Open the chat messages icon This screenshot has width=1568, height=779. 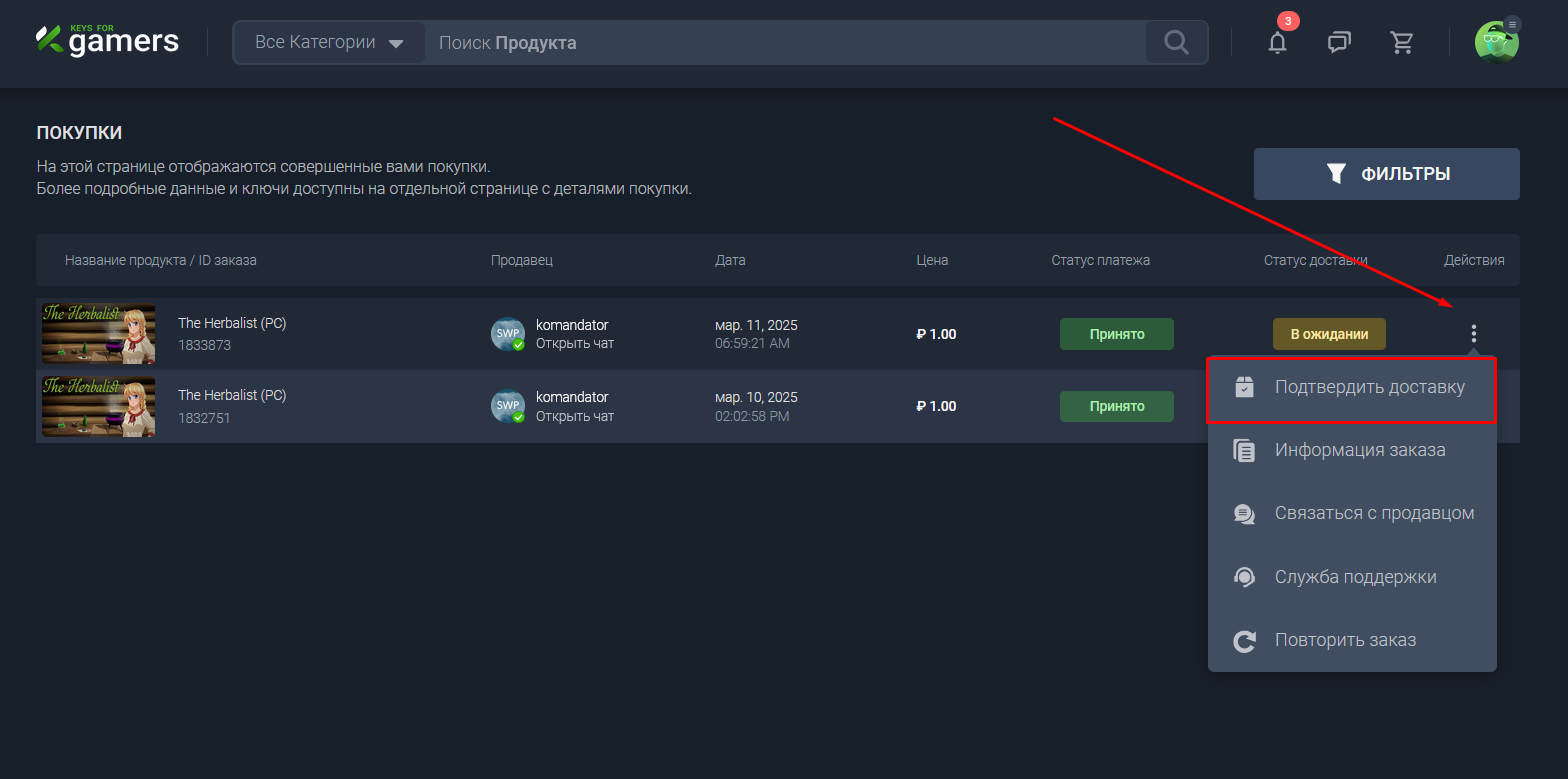(x=1339, y=42)
